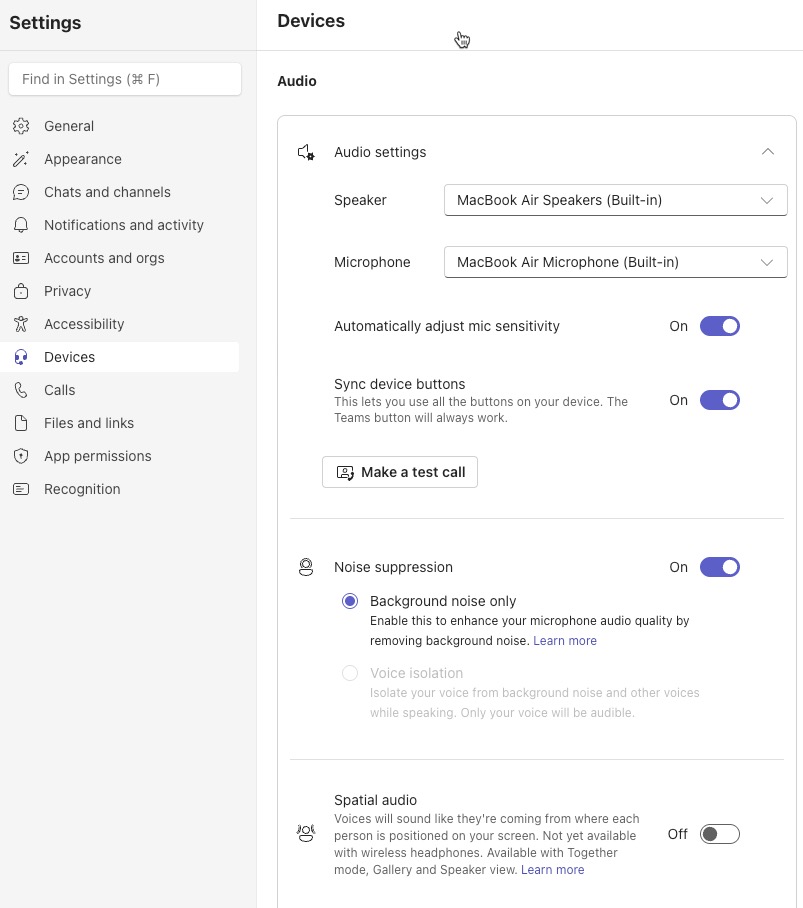This screenshot has width=803, height=908.
Task: Open the Speaker device dropdown
Action: point(615,200)
